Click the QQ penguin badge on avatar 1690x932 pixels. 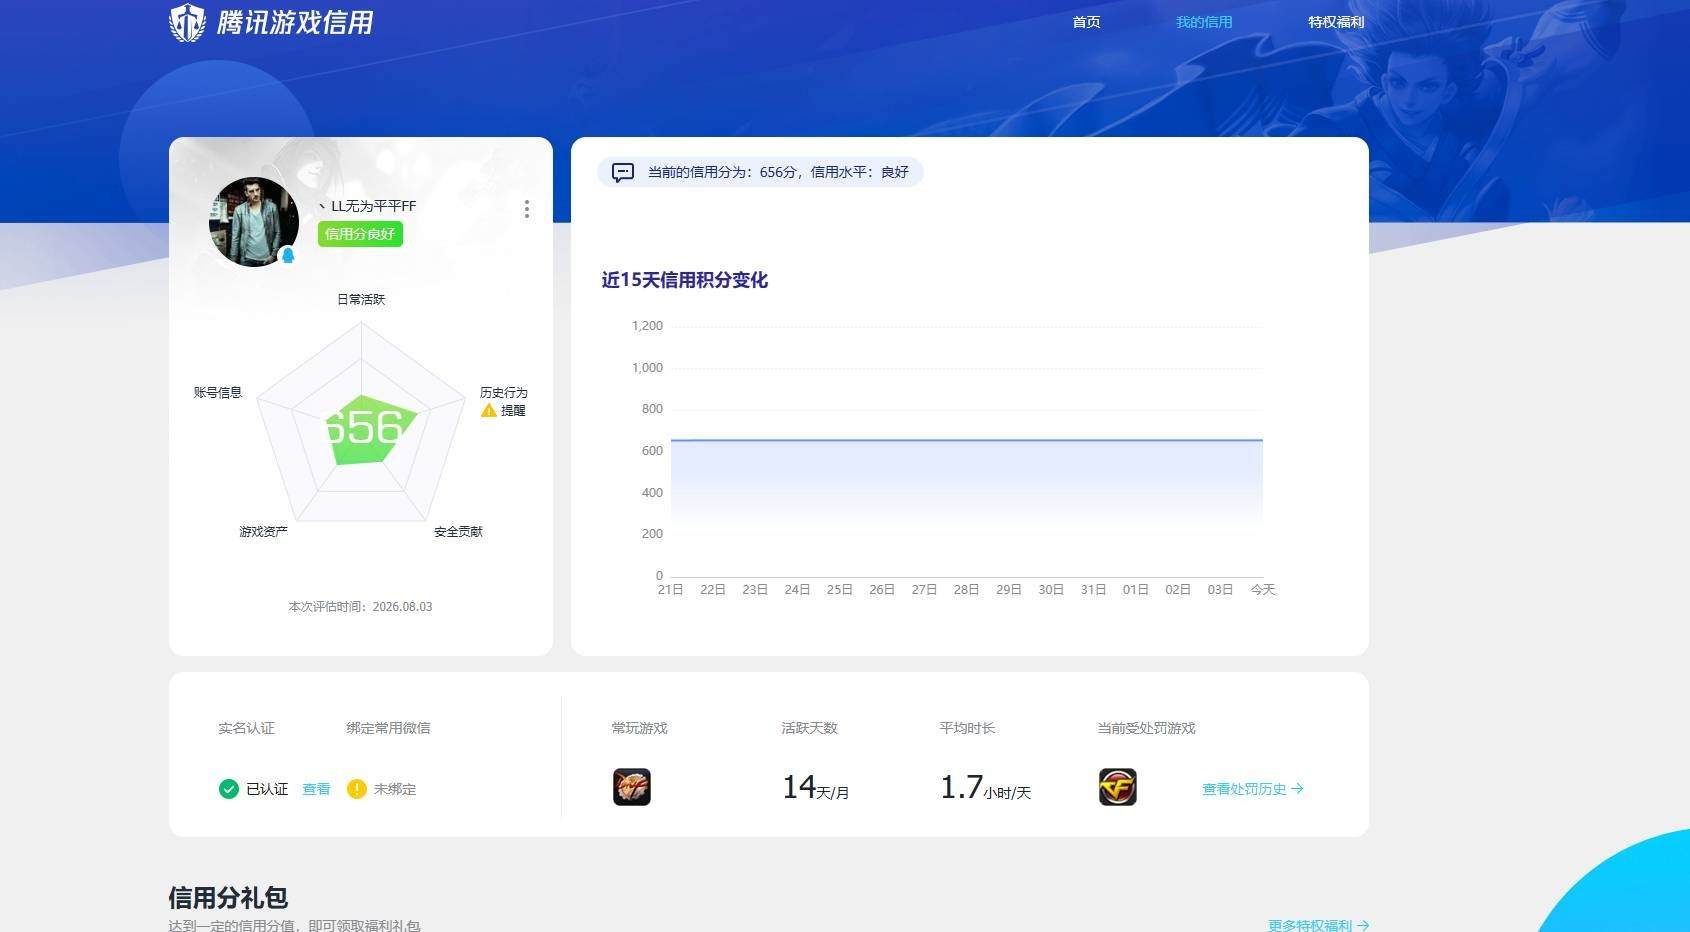tap(288, 255)
